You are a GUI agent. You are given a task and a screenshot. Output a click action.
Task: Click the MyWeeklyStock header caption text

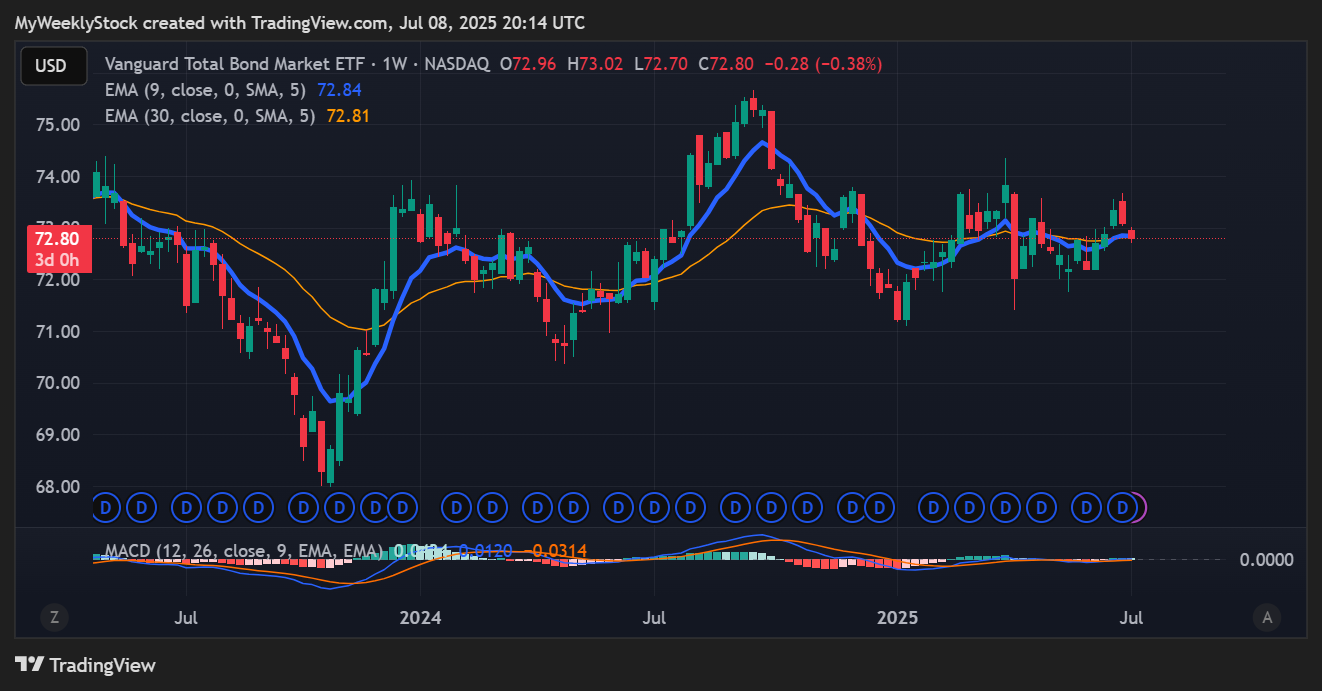(300, 22)
